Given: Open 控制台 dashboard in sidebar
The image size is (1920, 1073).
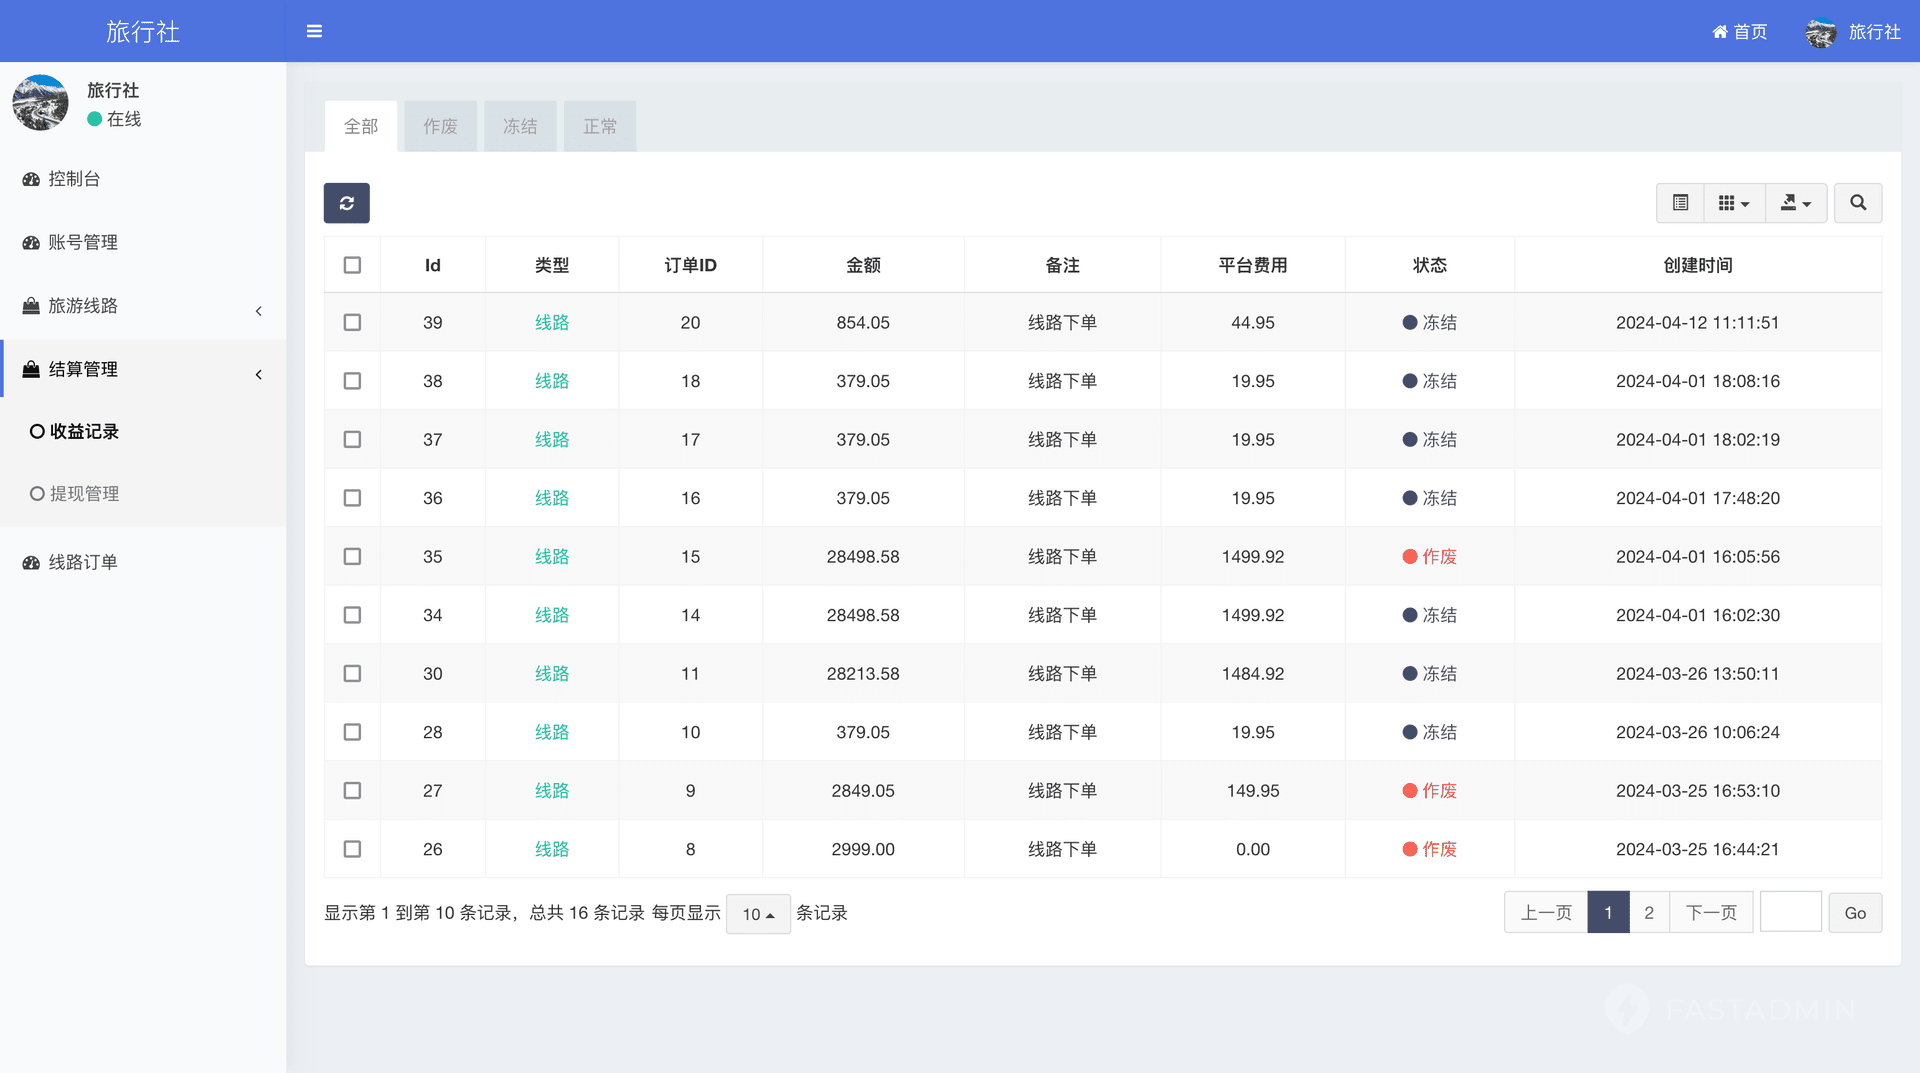Looking at the screenshot, I should (x=74, y=179).
